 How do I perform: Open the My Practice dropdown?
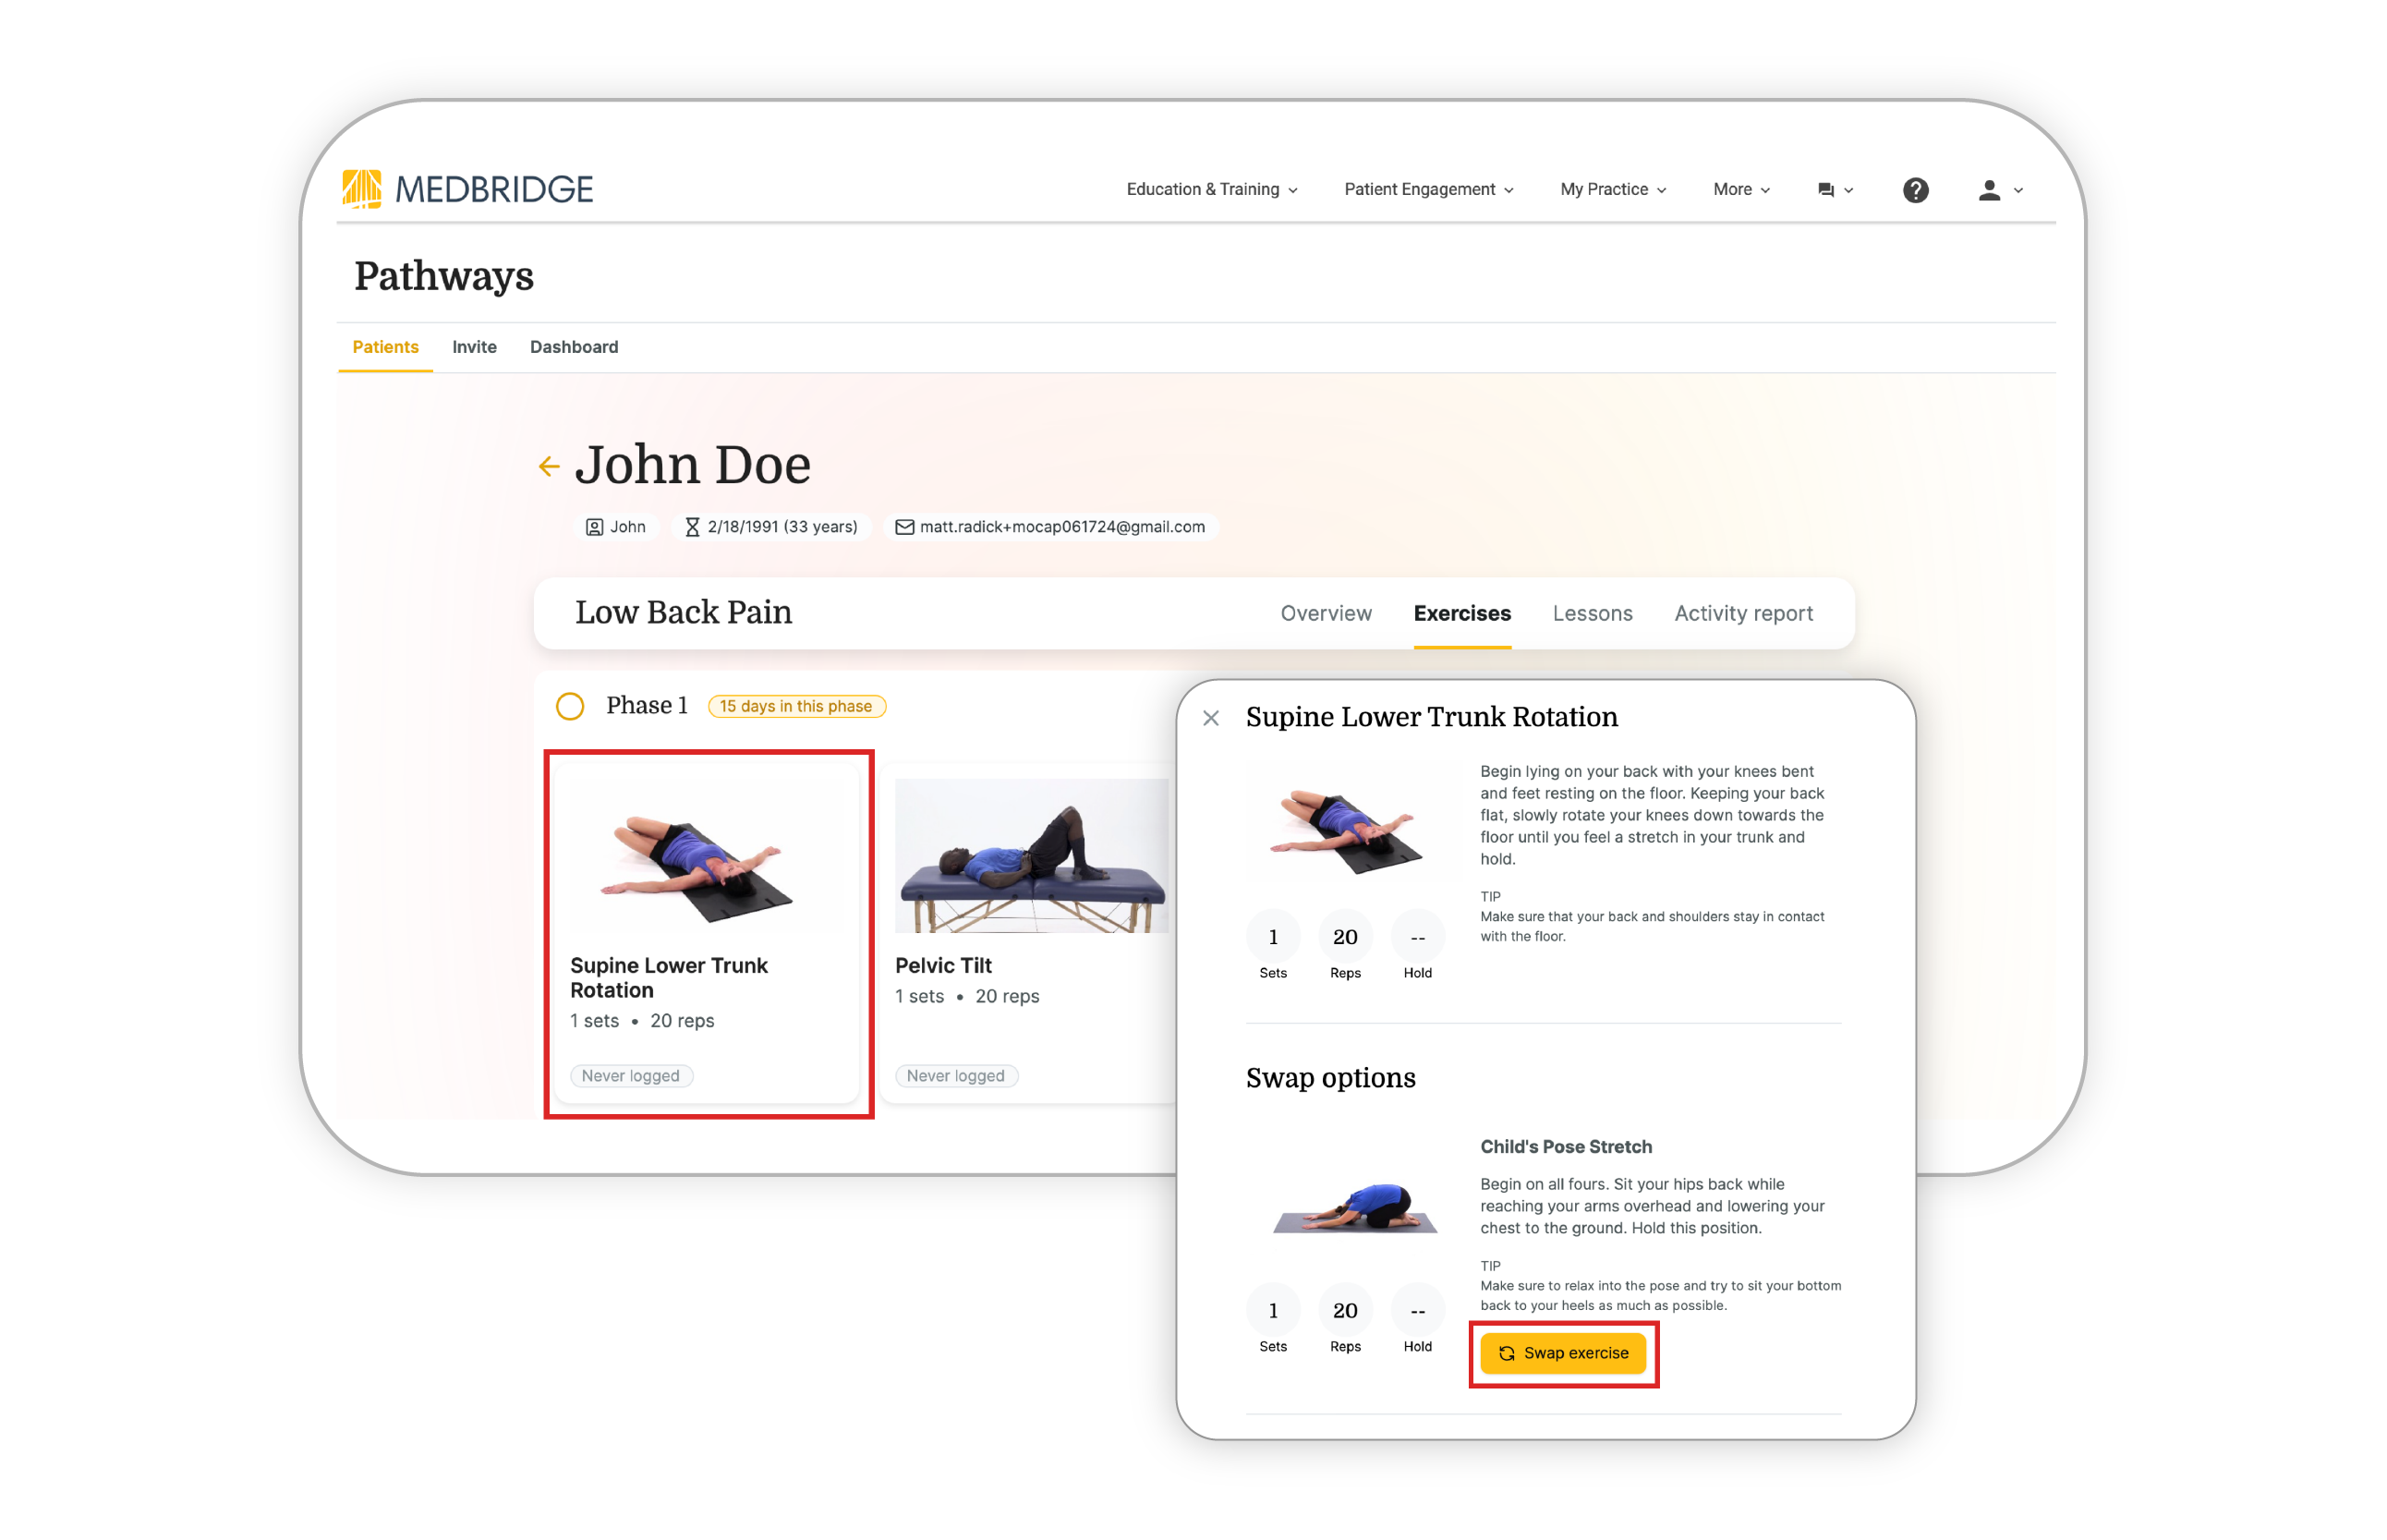click(x=1612, y=189)
